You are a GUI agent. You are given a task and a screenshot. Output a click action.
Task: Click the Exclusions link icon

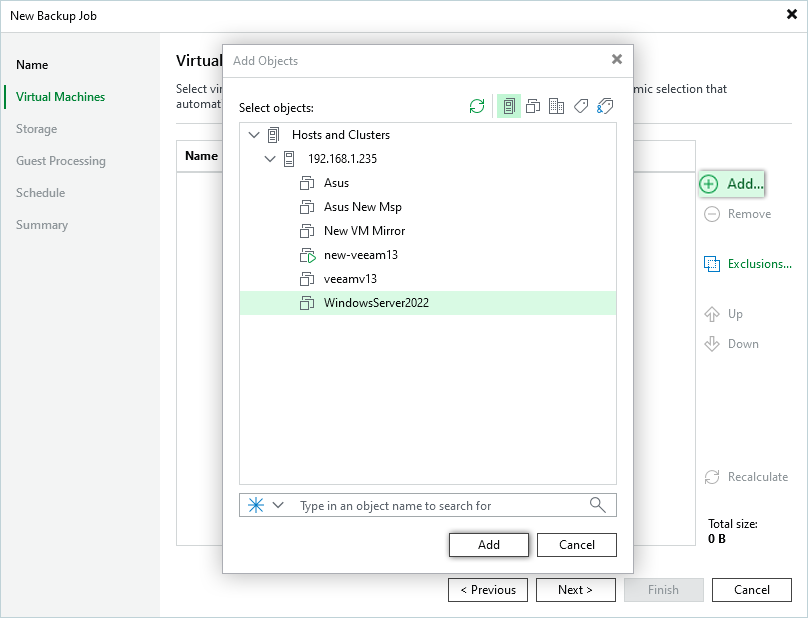pos(712,264)
